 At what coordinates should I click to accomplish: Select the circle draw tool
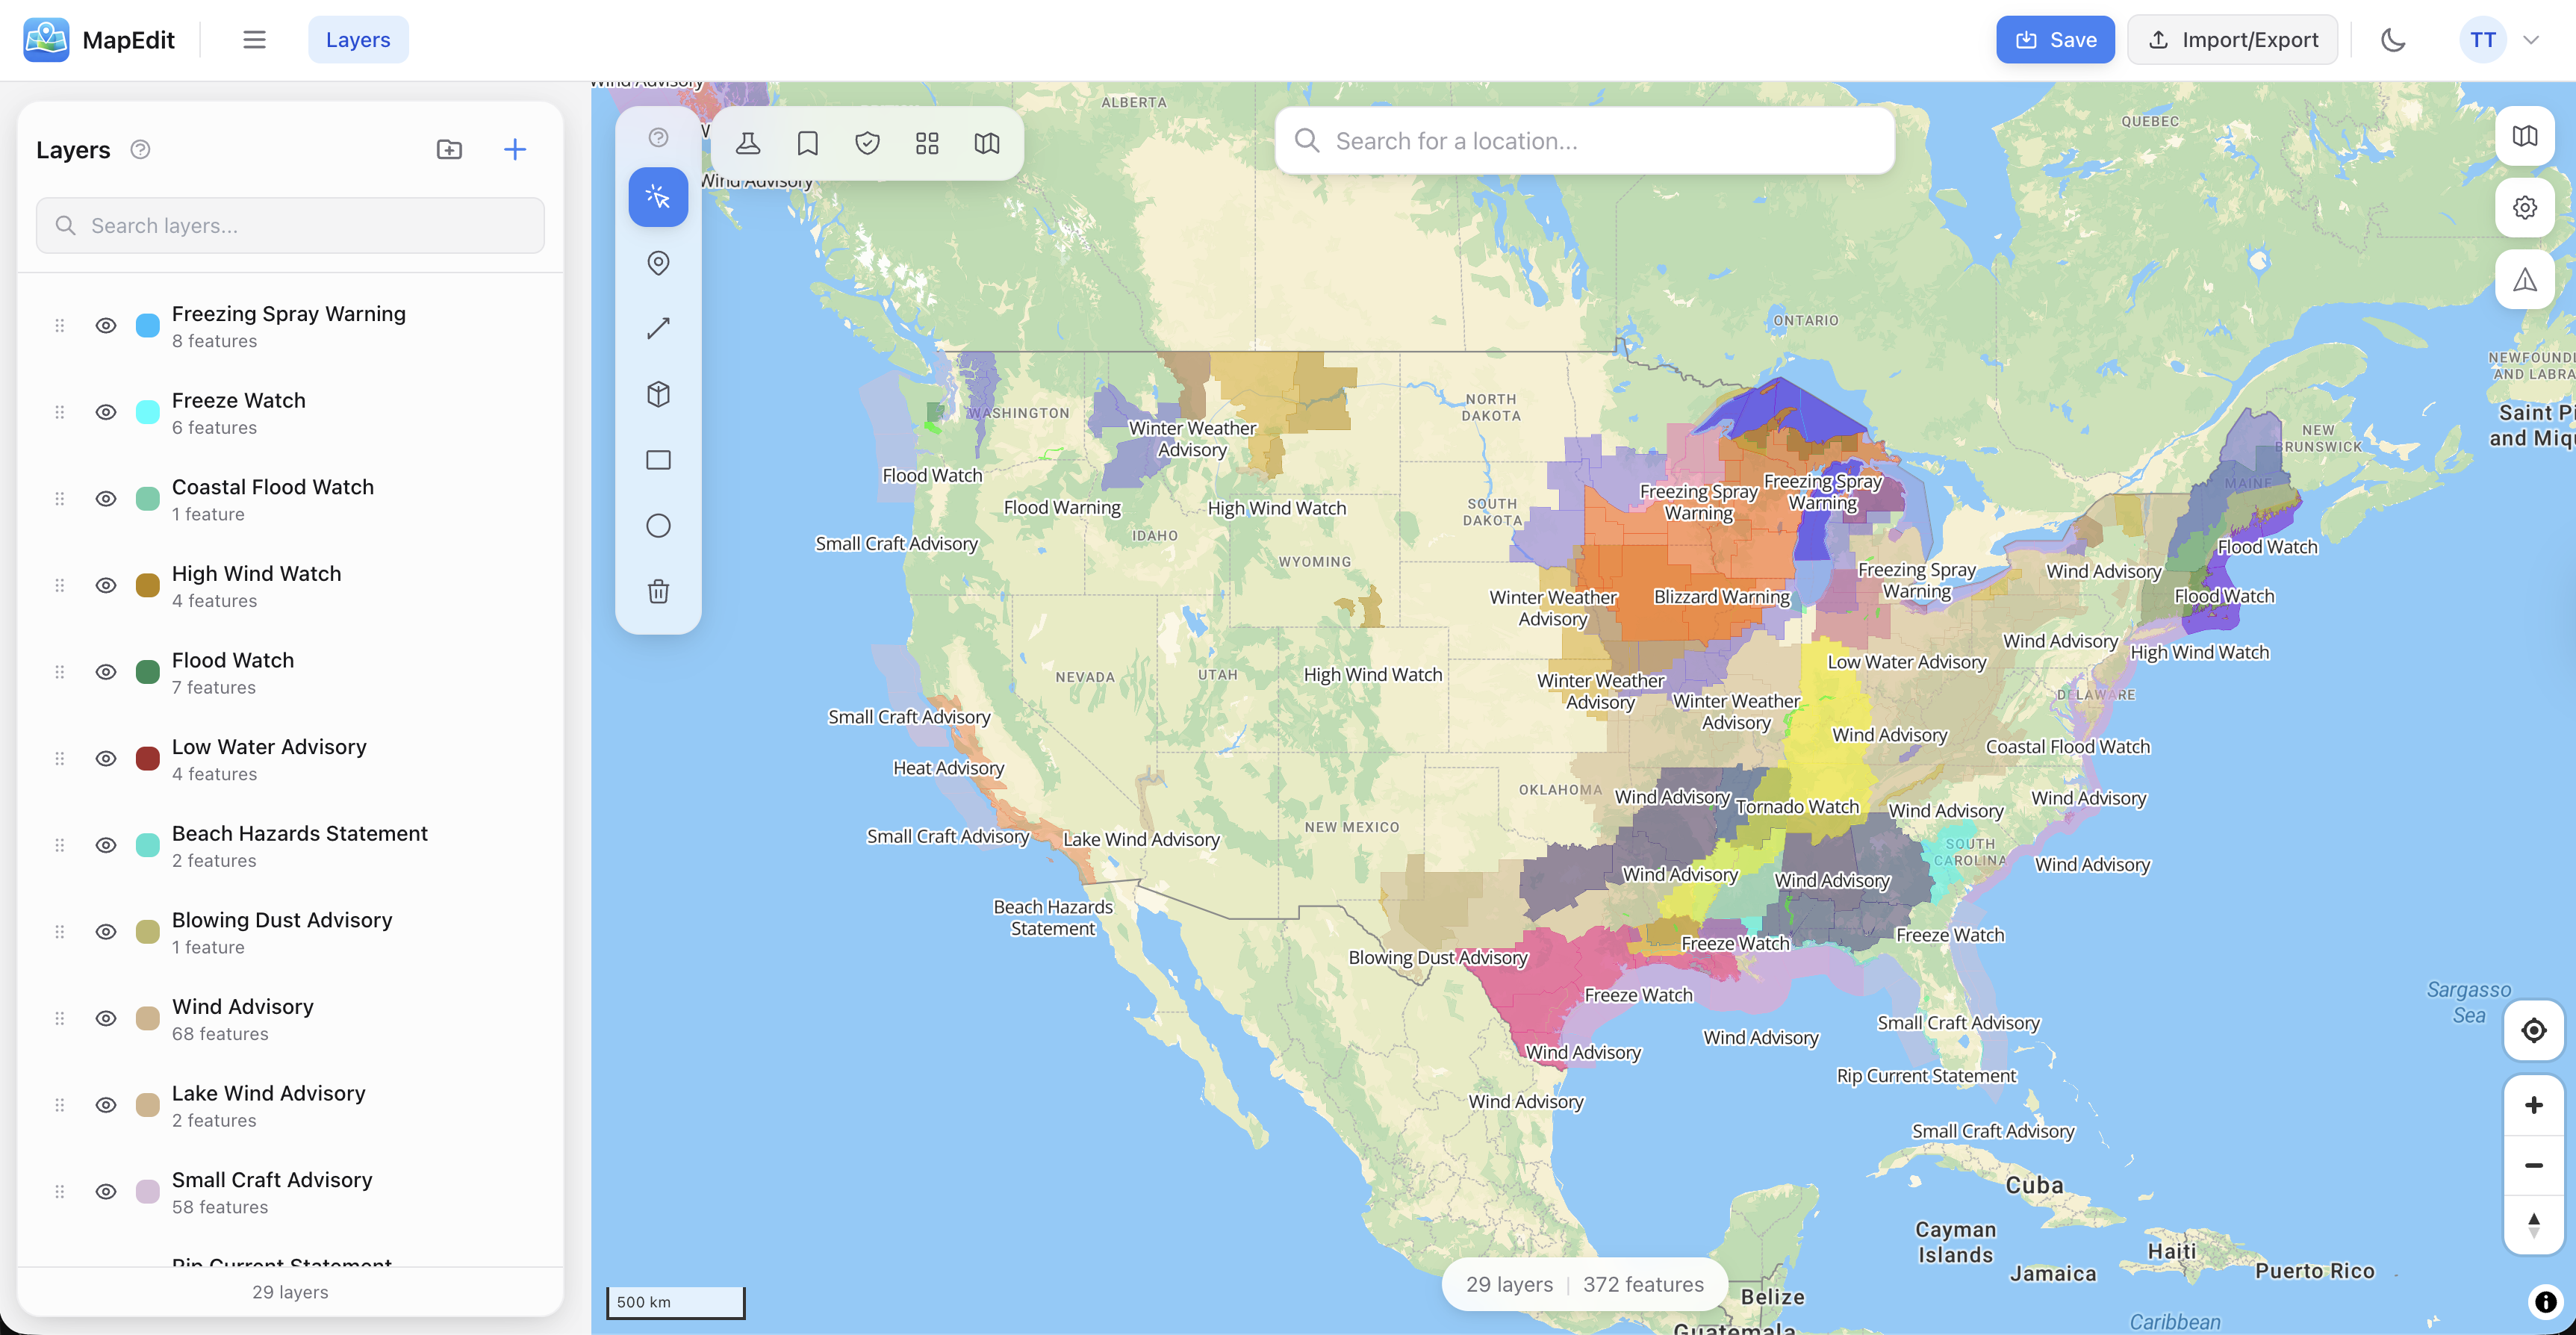[x=658, y=526]
